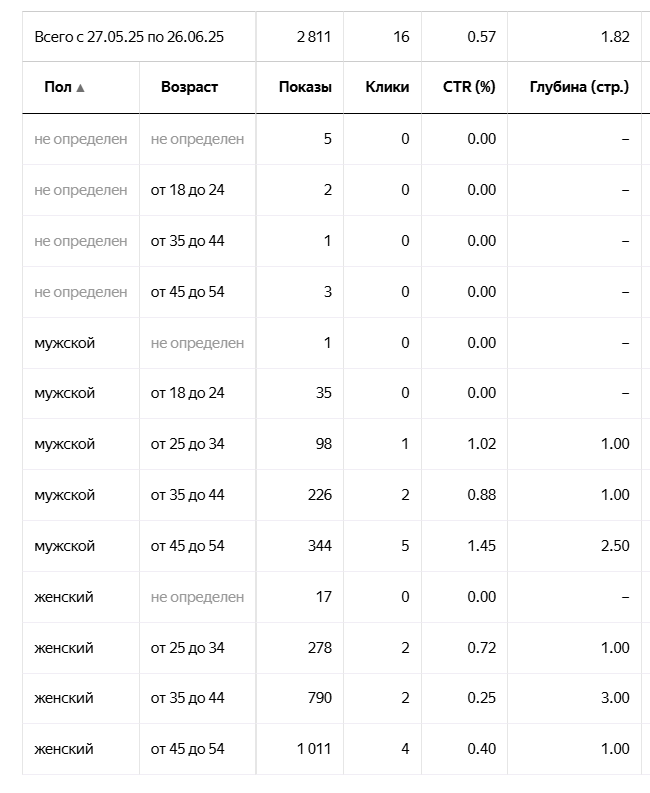Viewport: 650px width, 793px height.
Task: Click the impressions value 1 011
Action: tap(314, 749)
